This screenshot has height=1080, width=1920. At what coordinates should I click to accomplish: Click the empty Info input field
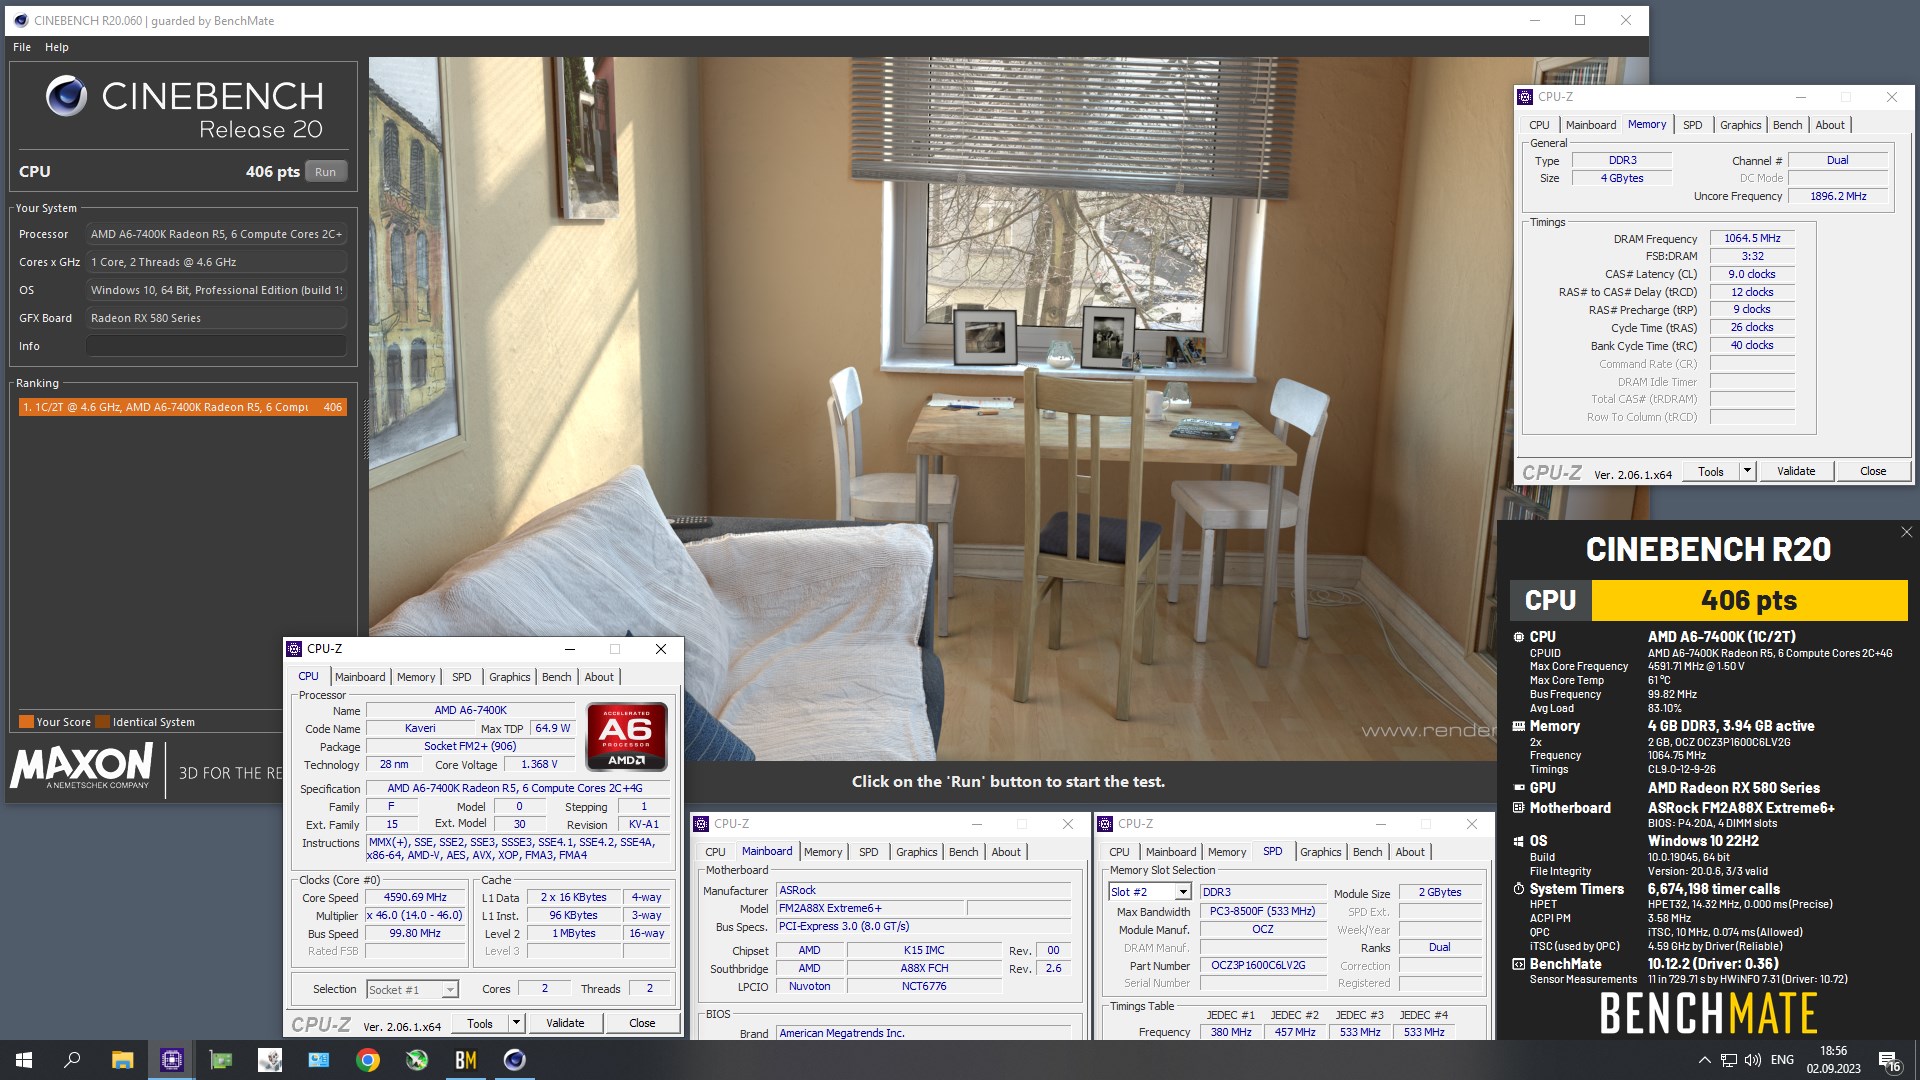click(x=216, y=346)
